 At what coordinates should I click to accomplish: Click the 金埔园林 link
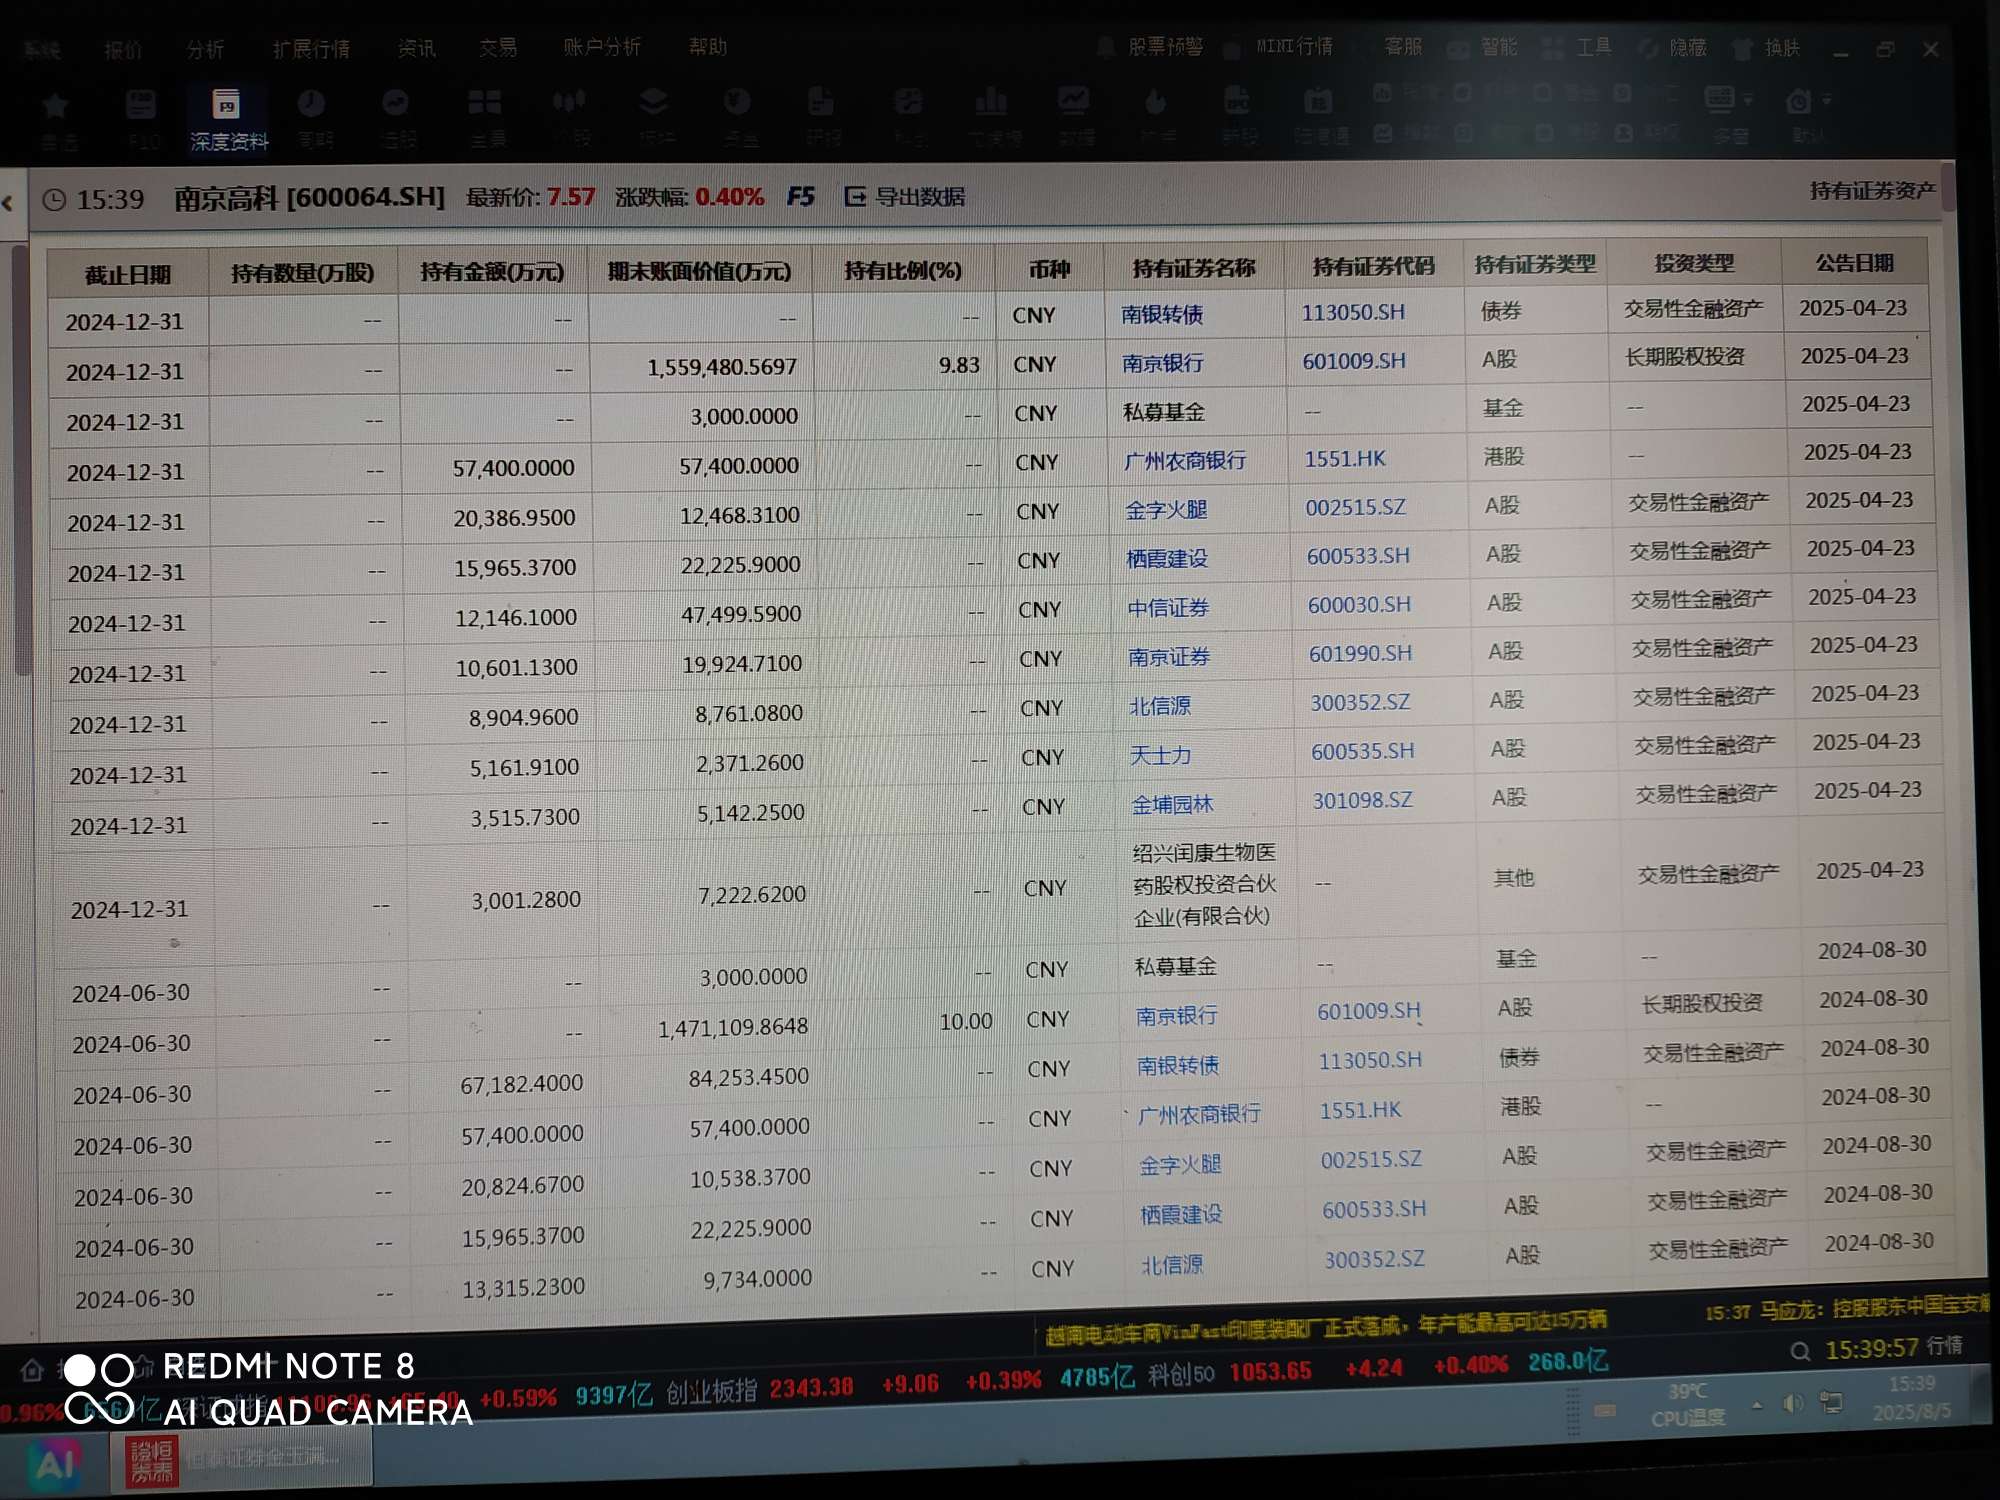[x=1172, y=804]
